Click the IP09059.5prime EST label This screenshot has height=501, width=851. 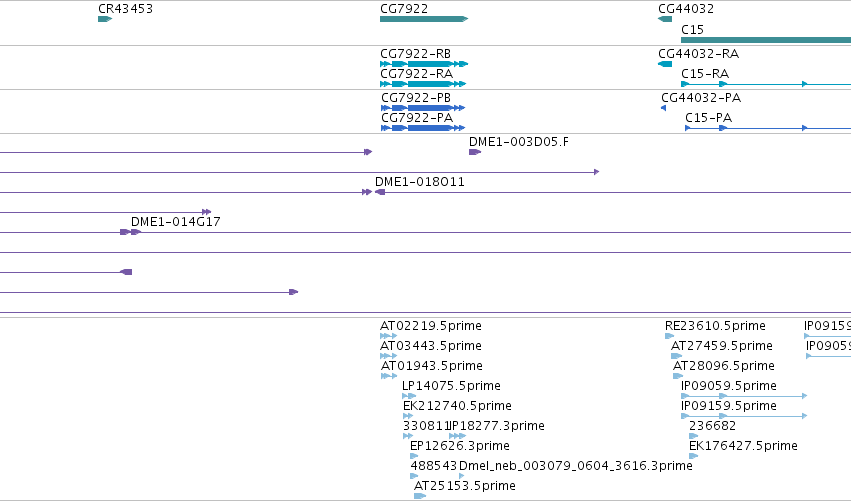point(729,386)
